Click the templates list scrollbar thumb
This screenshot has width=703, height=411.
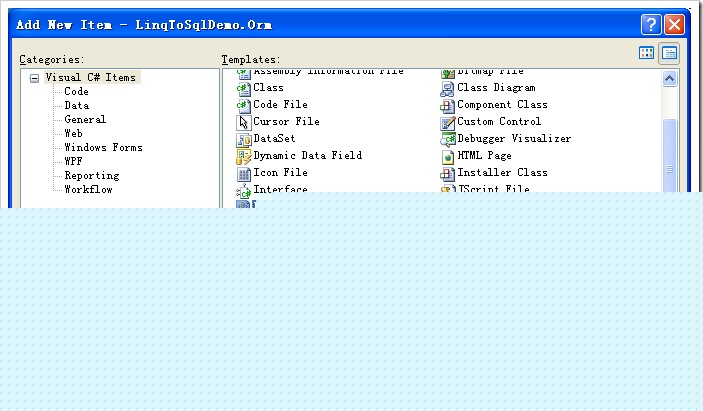pyautogui.click(x=669, y=155)
